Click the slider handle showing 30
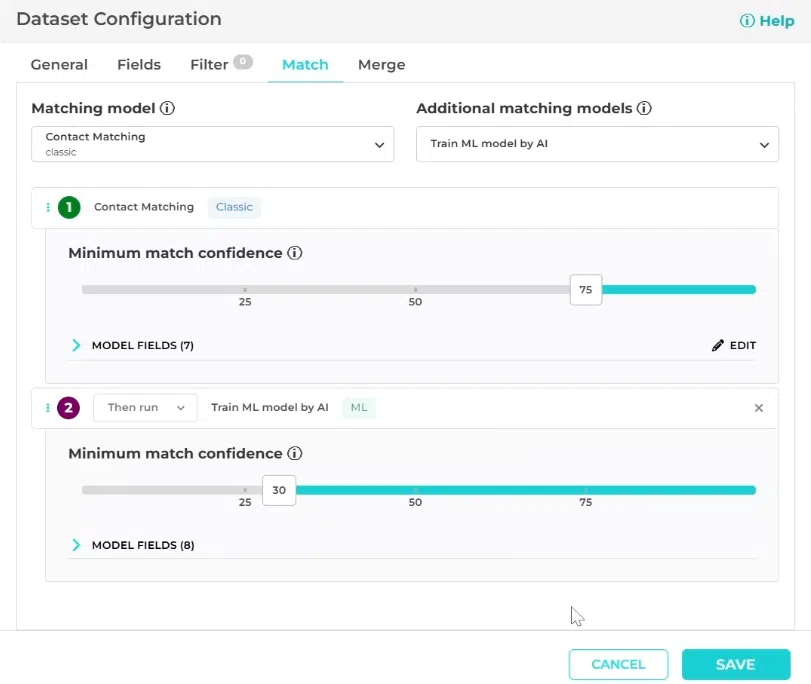 click(x=279, y=490)
